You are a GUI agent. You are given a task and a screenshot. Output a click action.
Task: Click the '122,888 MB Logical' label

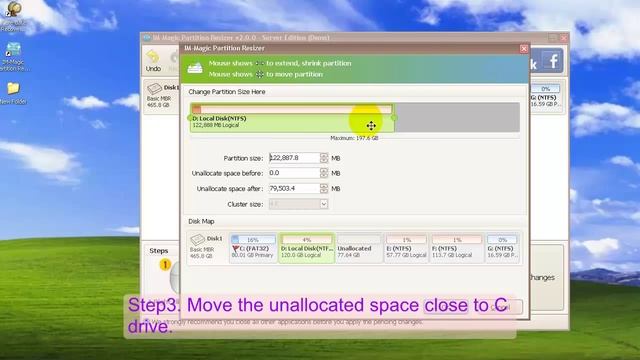[x=216, y=125]
